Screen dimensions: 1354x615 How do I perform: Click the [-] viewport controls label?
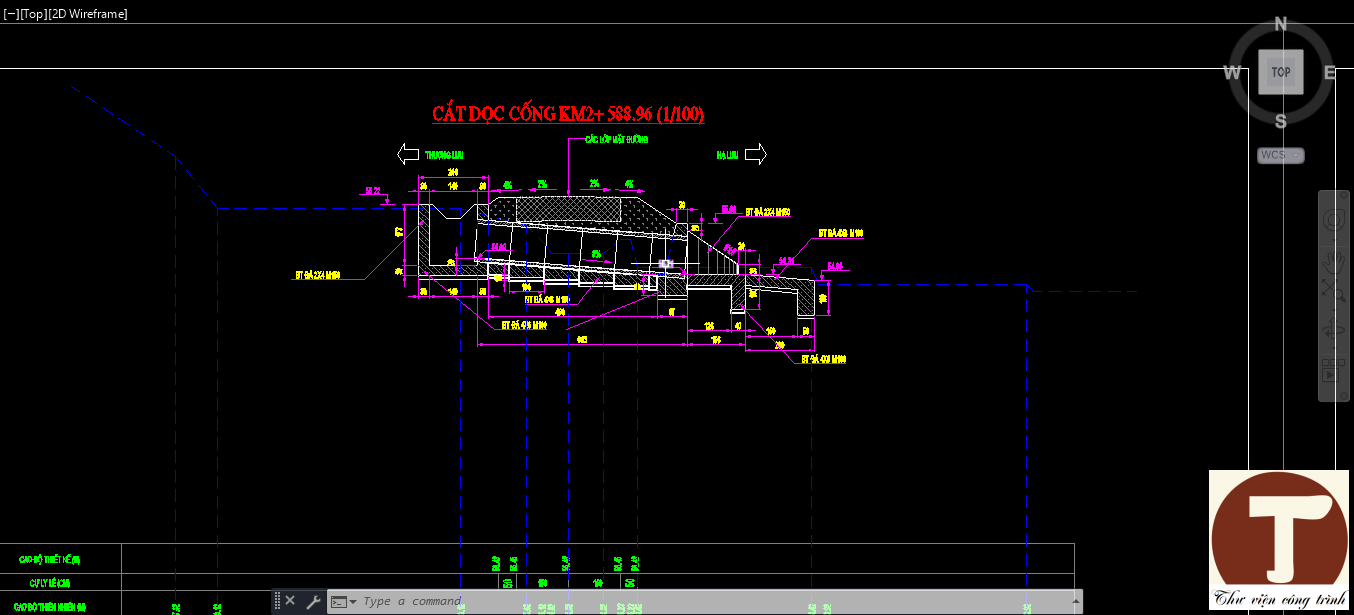[10, 14]
